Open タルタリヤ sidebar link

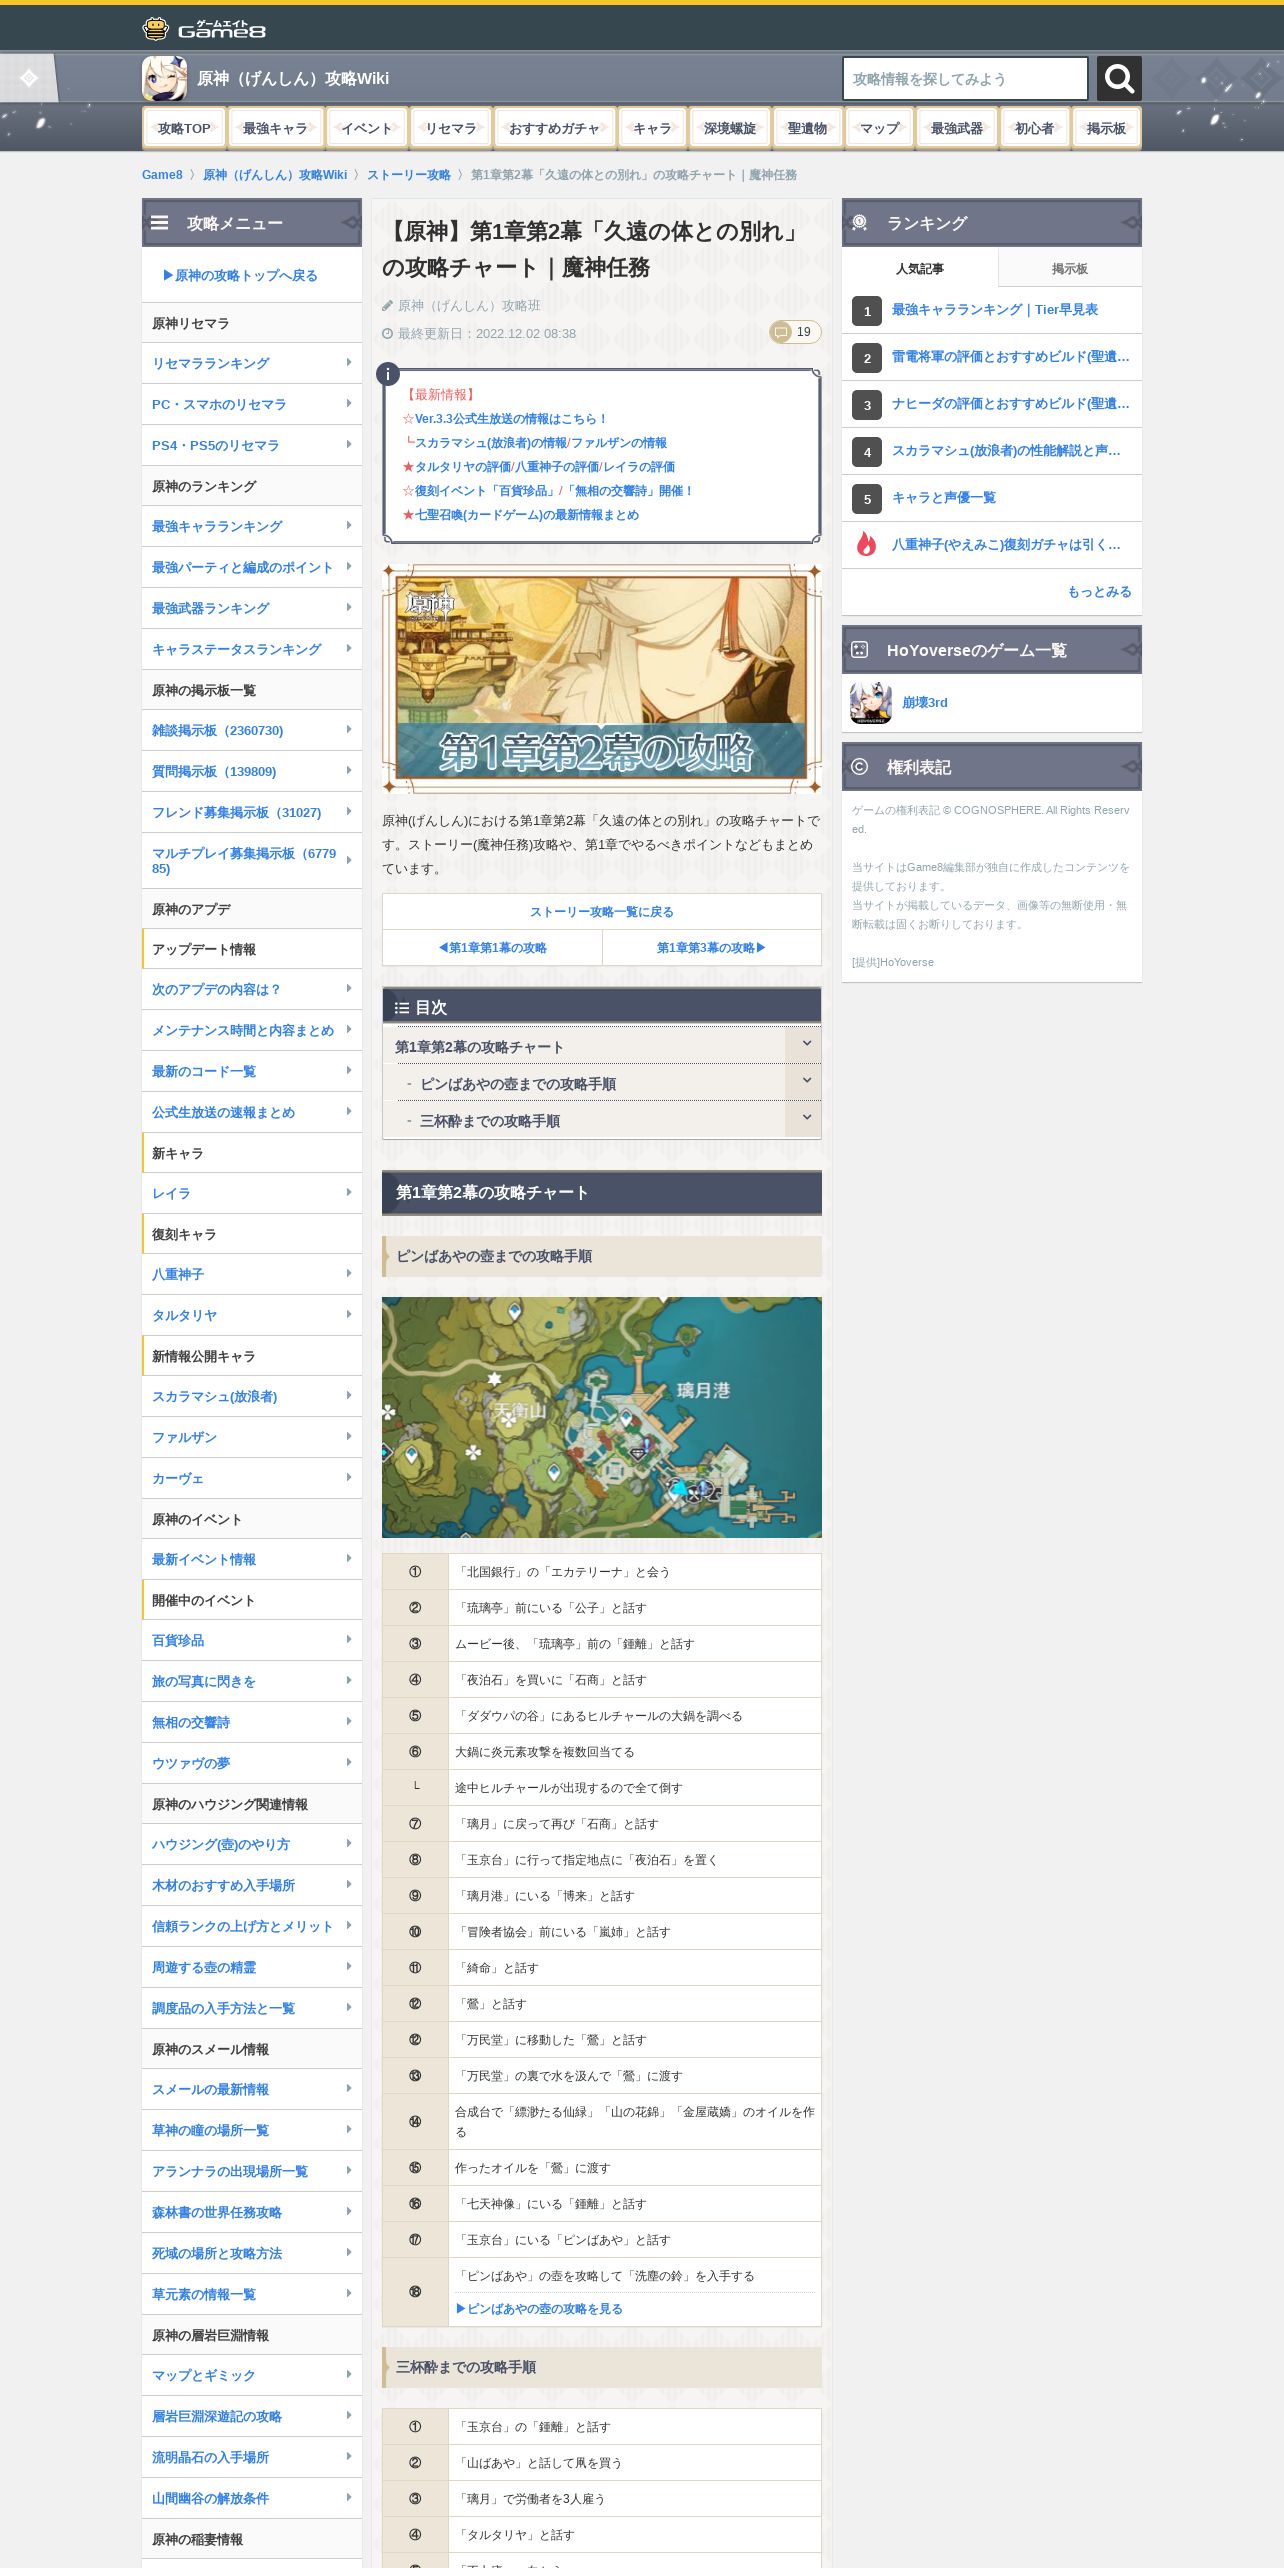pos(184,1315)
